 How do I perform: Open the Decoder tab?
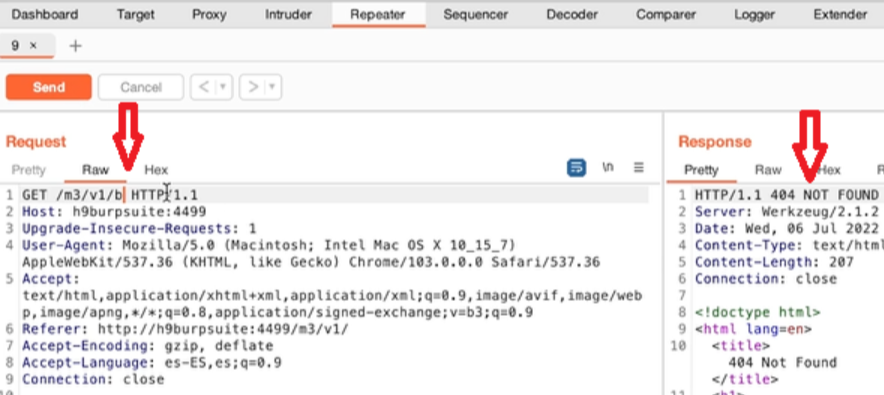pos(572,14)
